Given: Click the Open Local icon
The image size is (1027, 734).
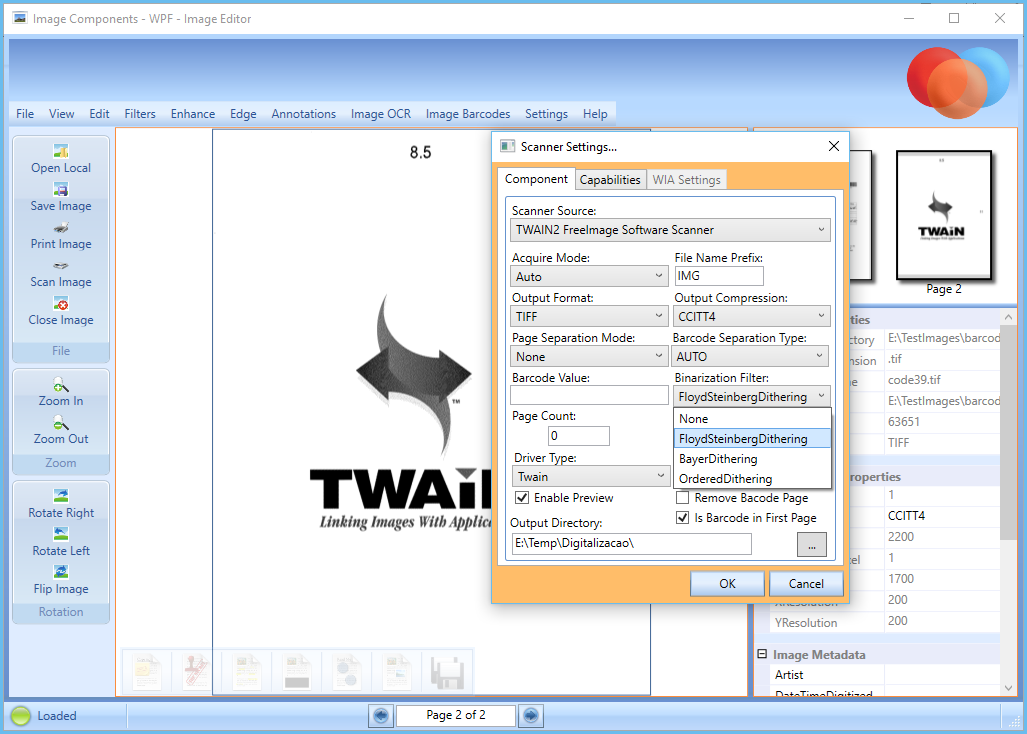Looking at the screenshot, I should [x=61, y=151].
